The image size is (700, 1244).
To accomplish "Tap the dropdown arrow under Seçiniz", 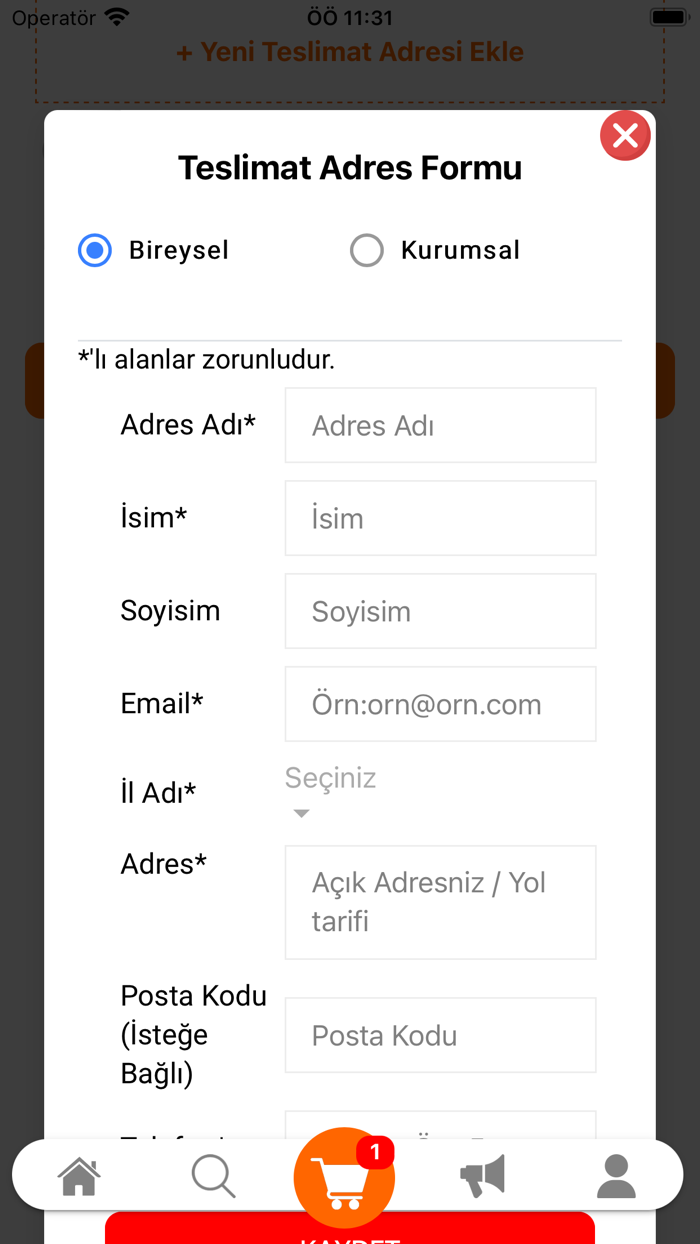I will 301,813.
